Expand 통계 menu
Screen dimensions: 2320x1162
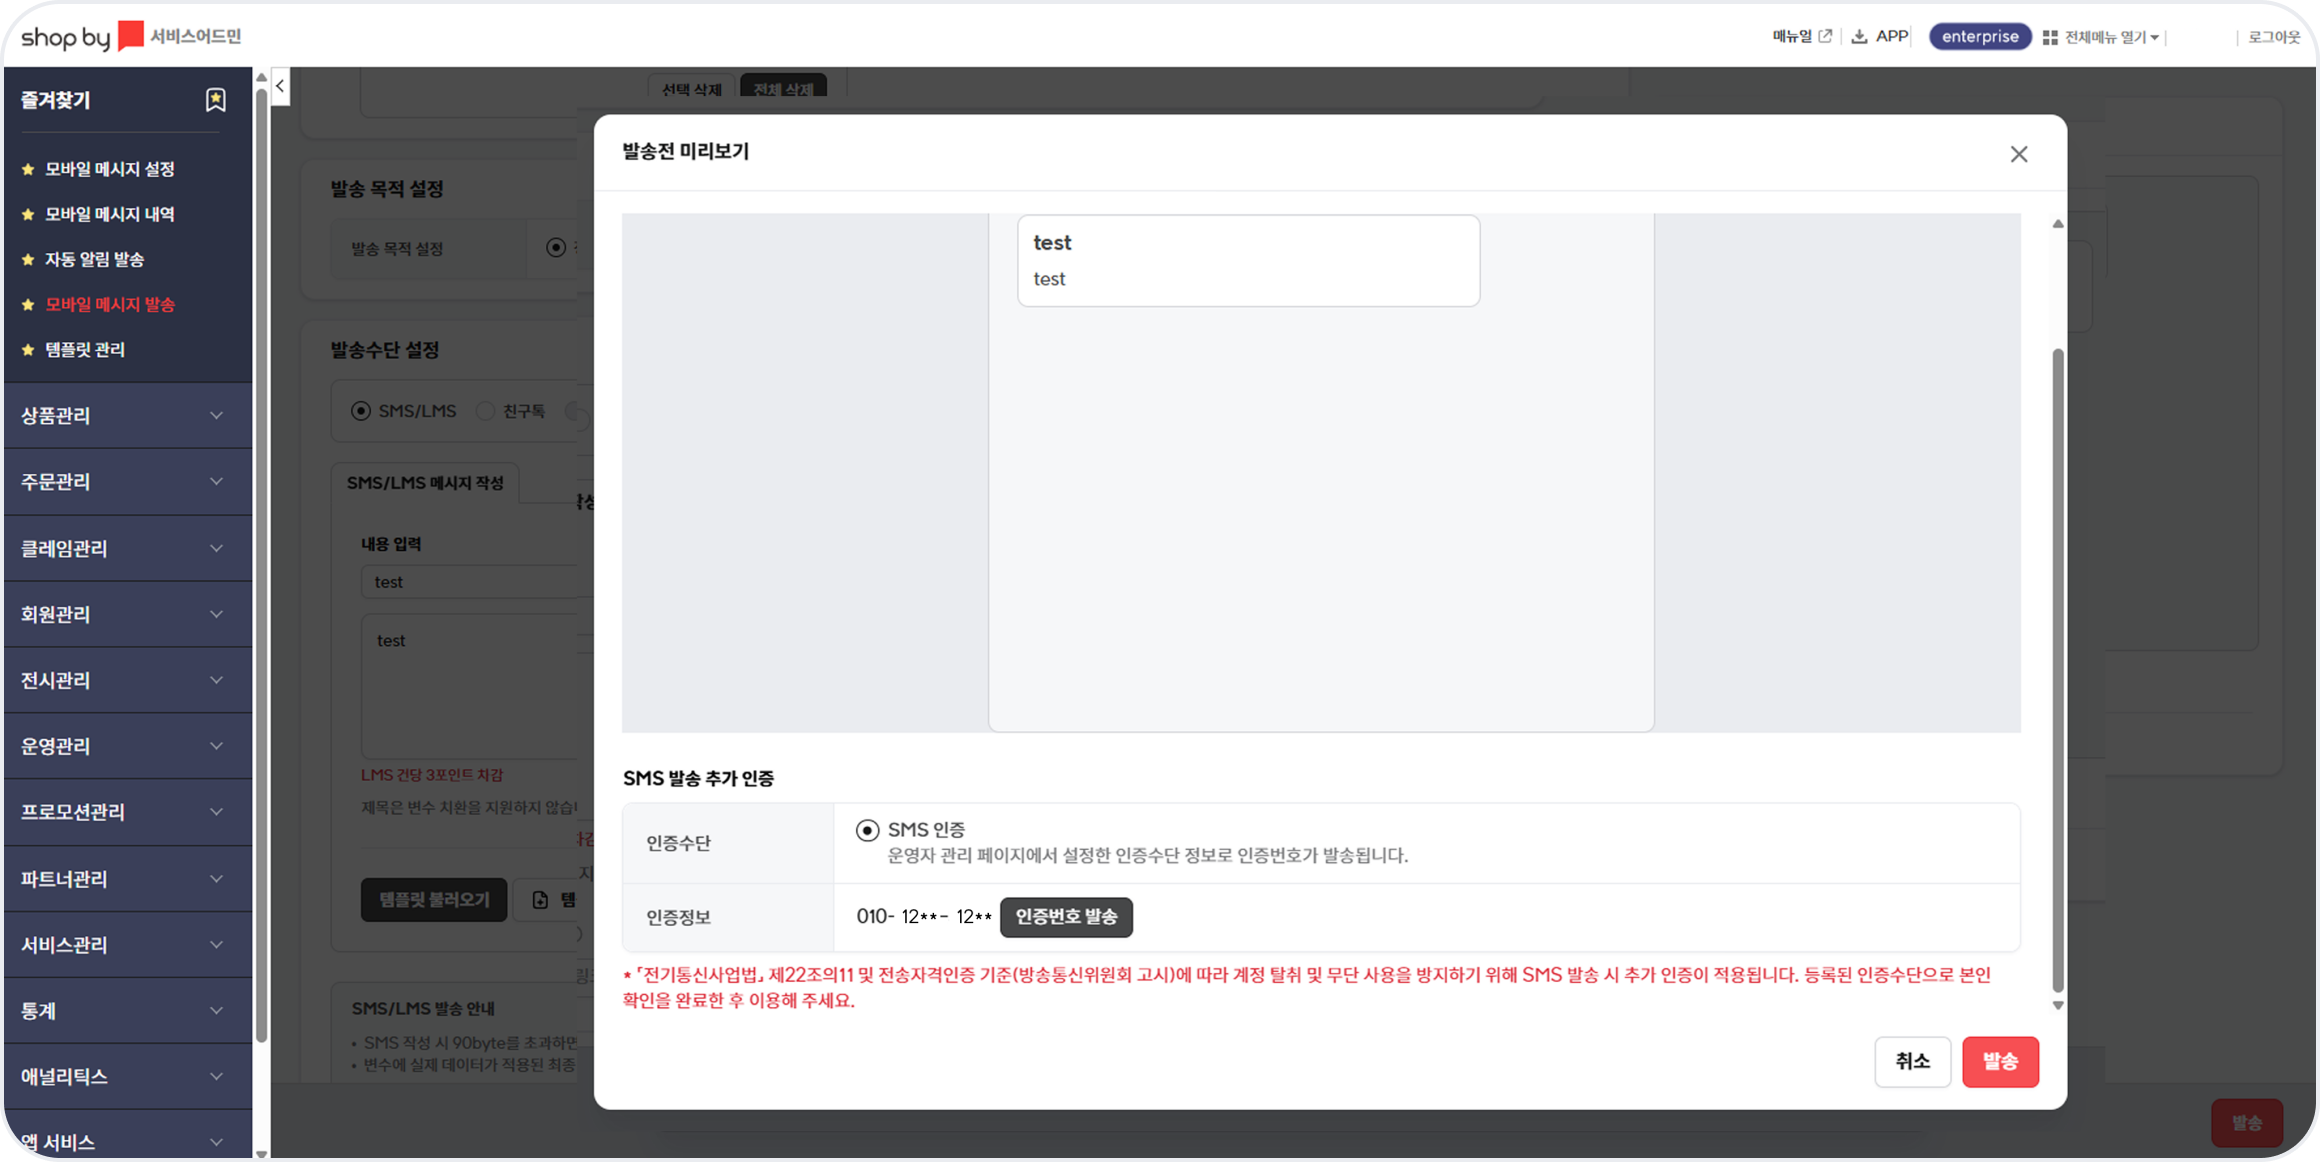(127, 1011)
